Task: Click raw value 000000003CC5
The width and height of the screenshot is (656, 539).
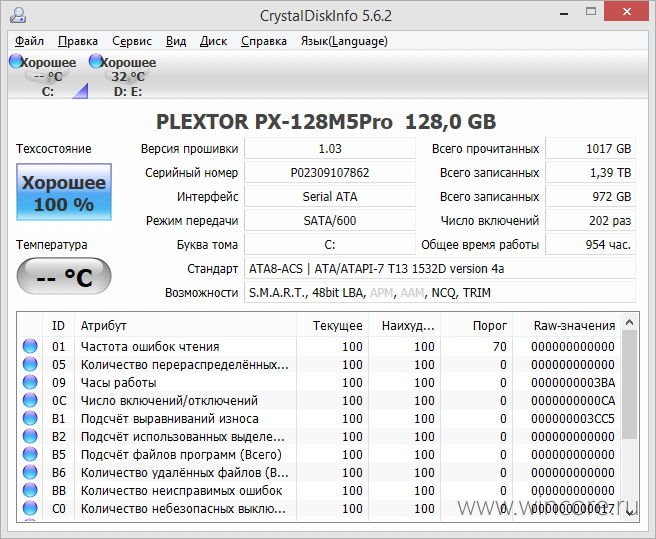Action: (573, 418)
